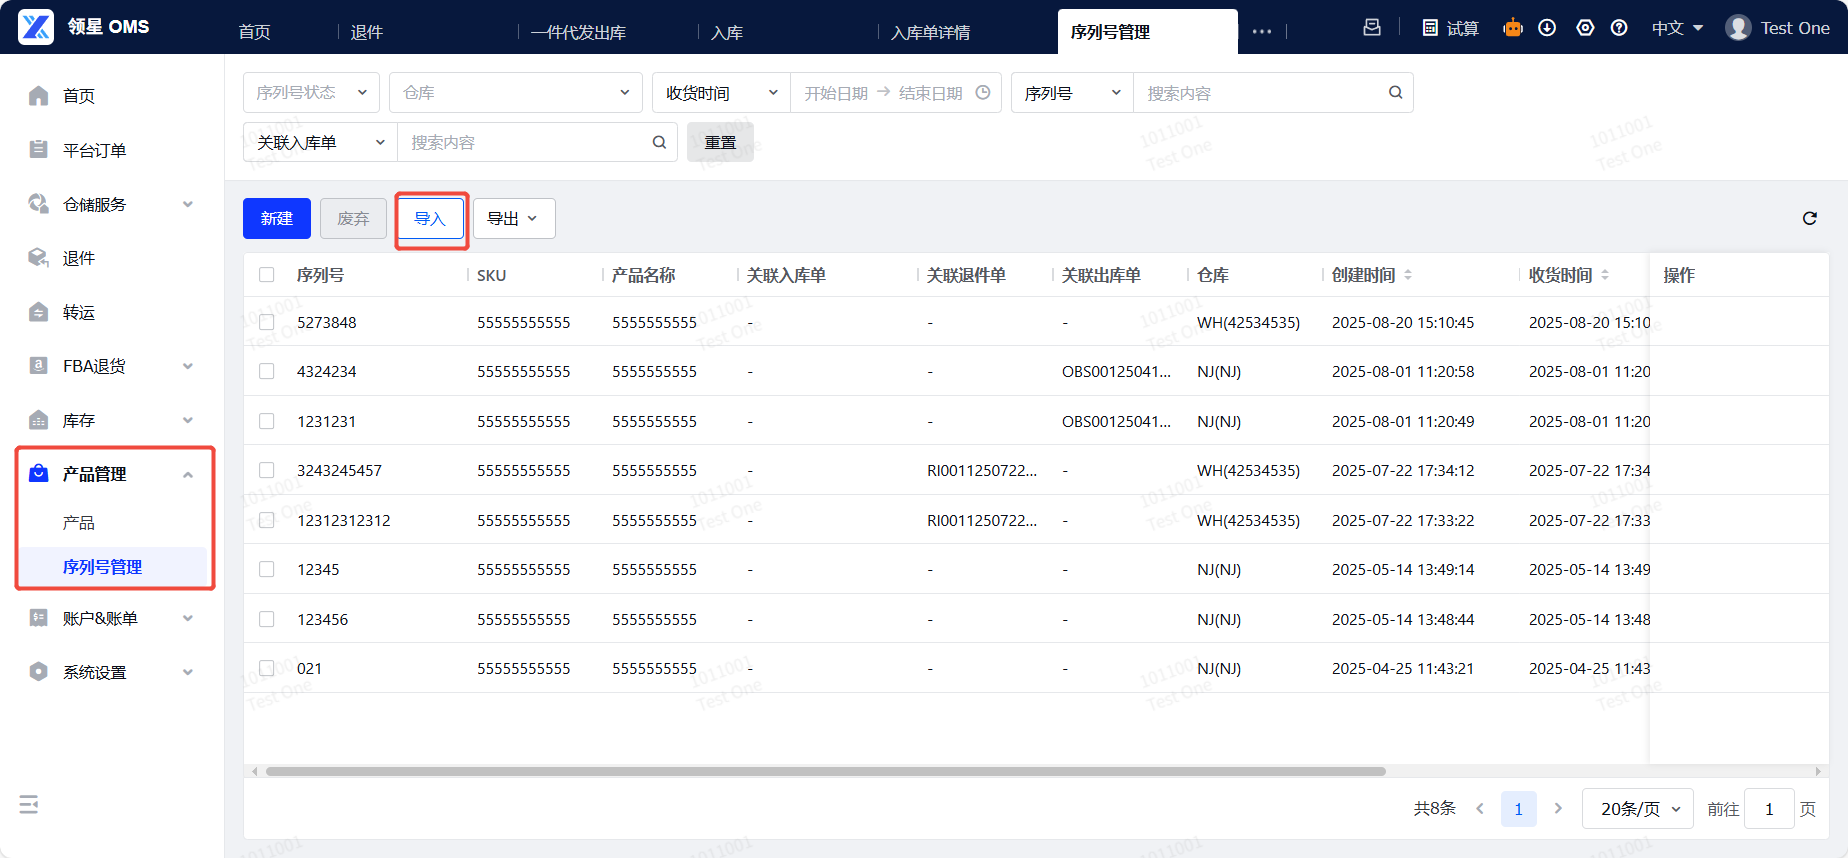This screenshot has width=1848, height=858.
Task: Open the 20条/页 page size selector
Action: (1638, 809)
